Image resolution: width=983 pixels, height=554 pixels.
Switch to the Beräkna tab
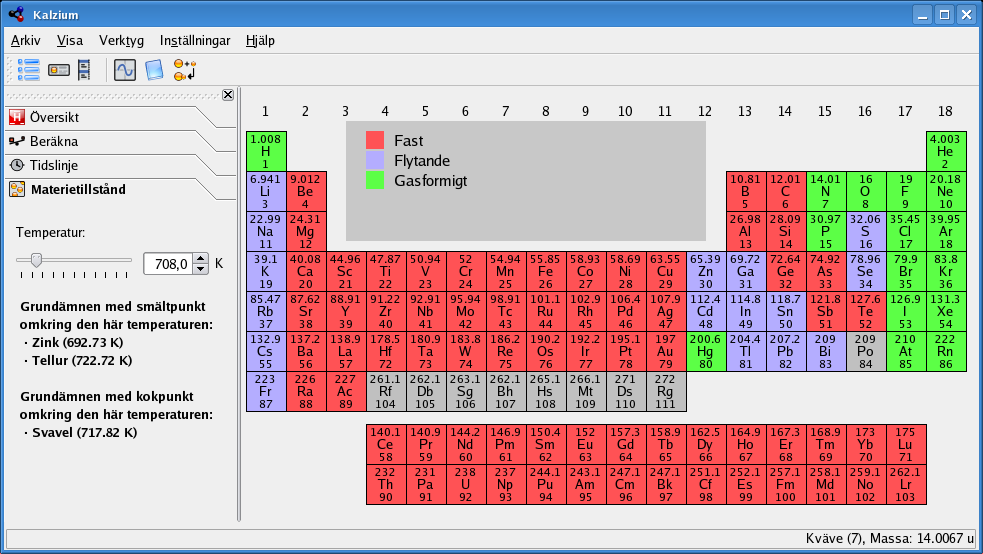[54, 142]
